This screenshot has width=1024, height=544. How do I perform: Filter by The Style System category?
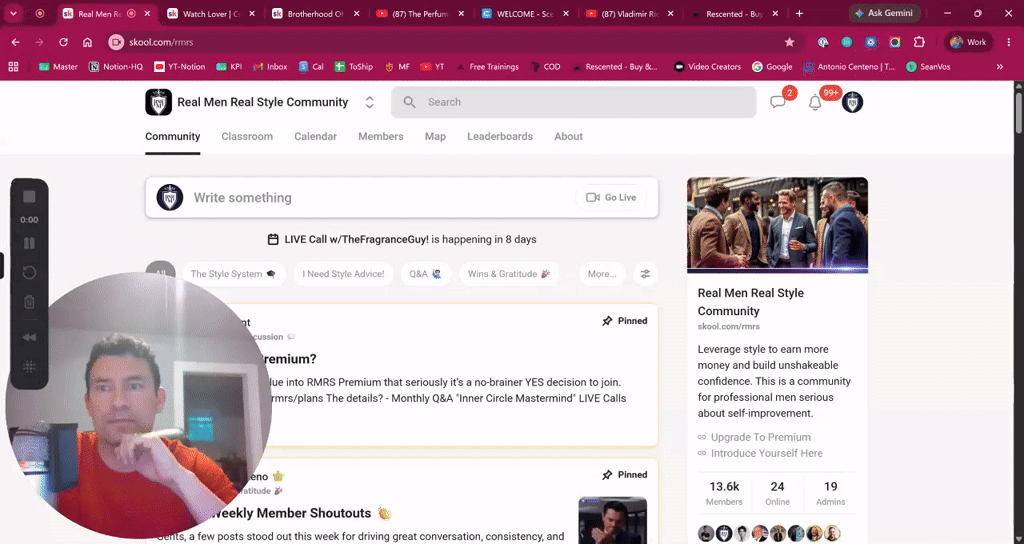point(232,274)
